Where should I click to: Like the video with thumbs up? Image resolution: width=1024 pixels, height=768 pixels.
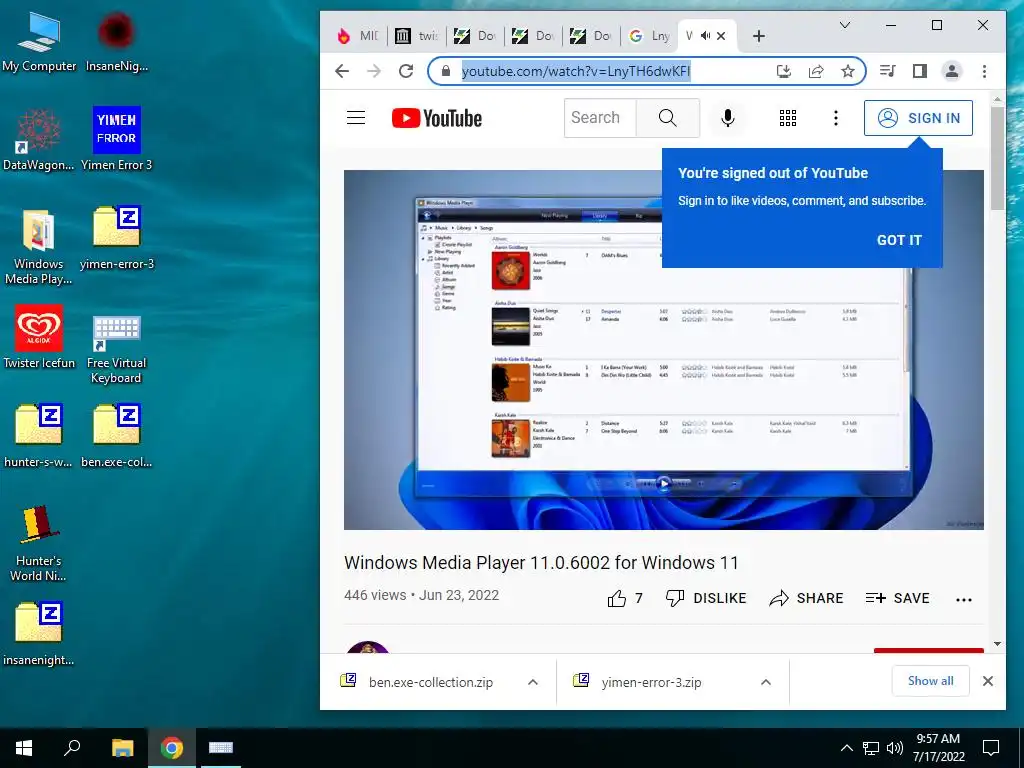[624, 598]
